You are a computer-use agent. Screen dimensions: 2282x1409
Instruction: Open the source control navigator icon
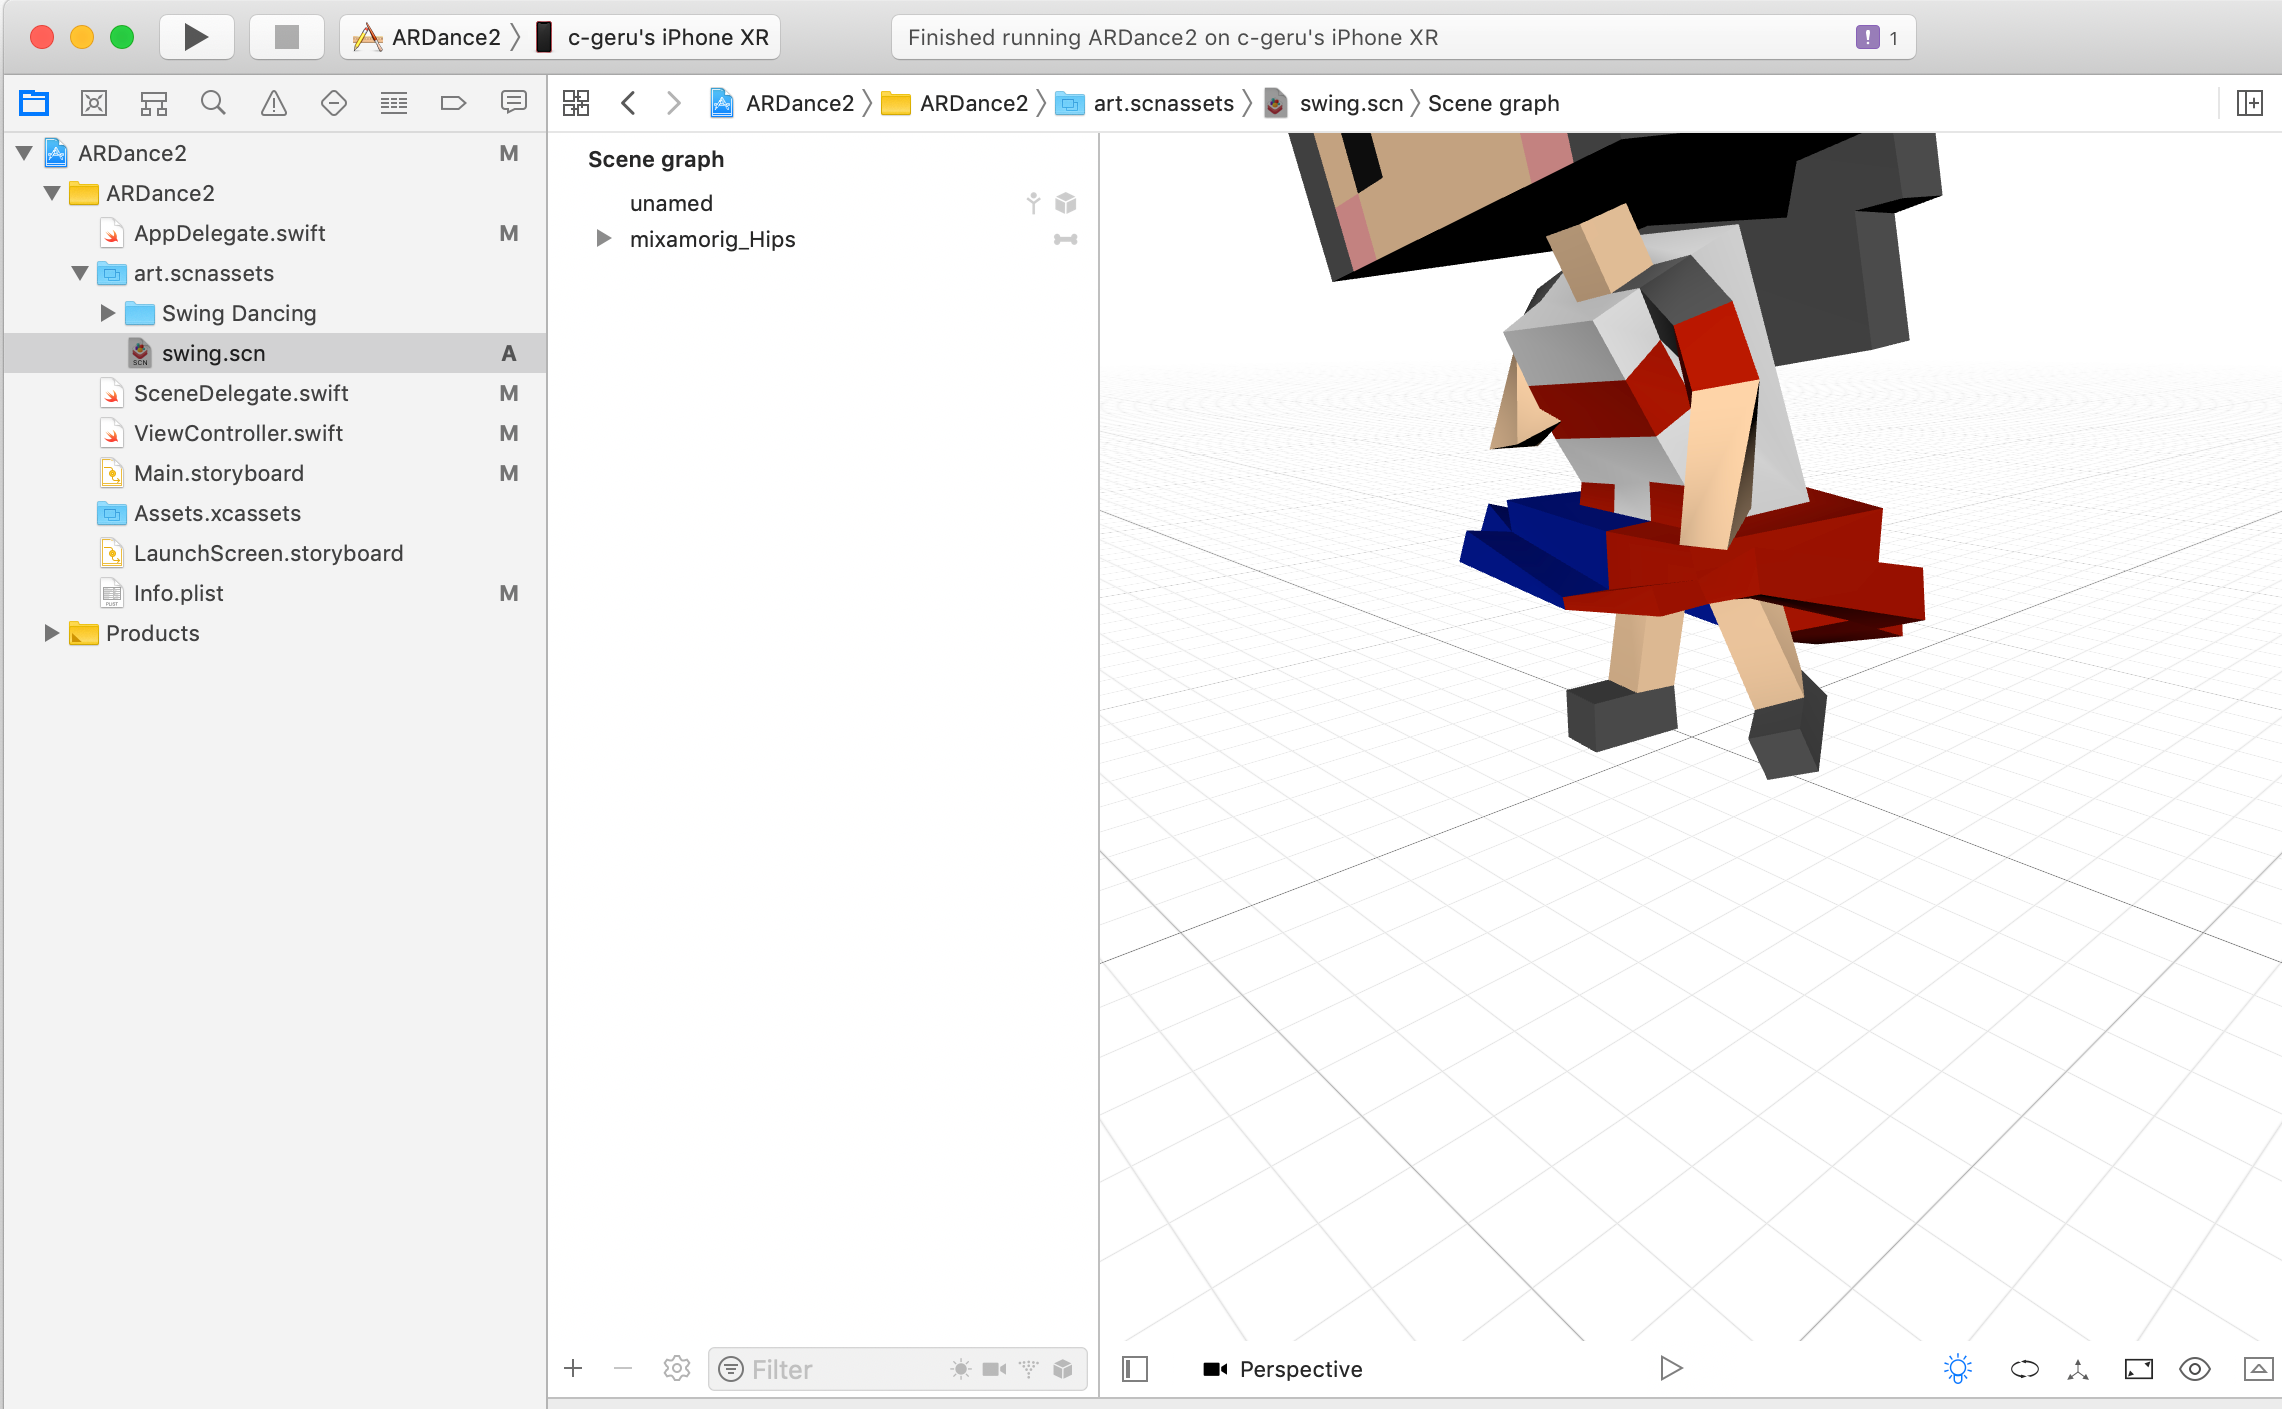coord(93,103)
